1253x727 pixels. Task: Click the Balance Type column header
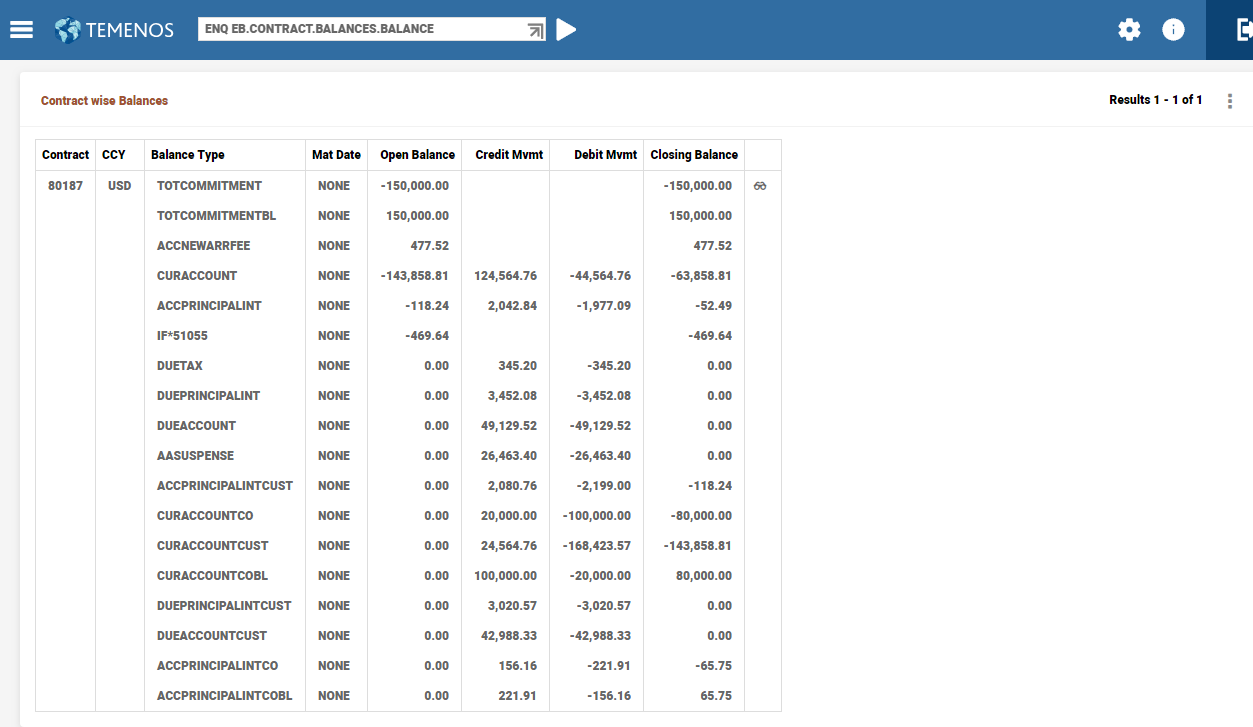point(188,155)
